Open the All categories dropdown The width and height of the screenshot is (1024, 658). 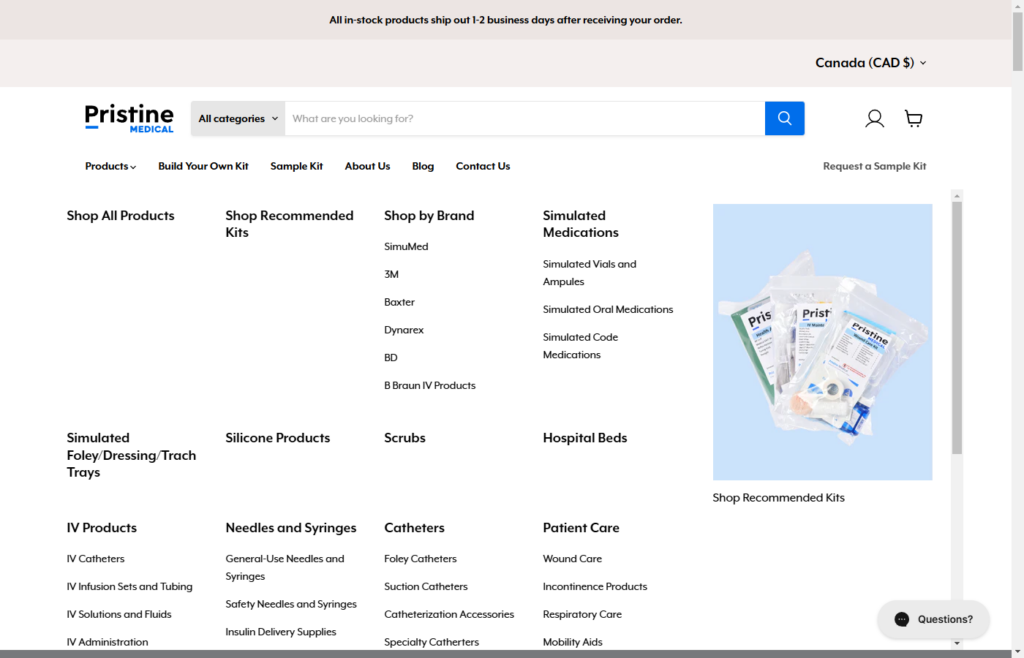point(236,117)
